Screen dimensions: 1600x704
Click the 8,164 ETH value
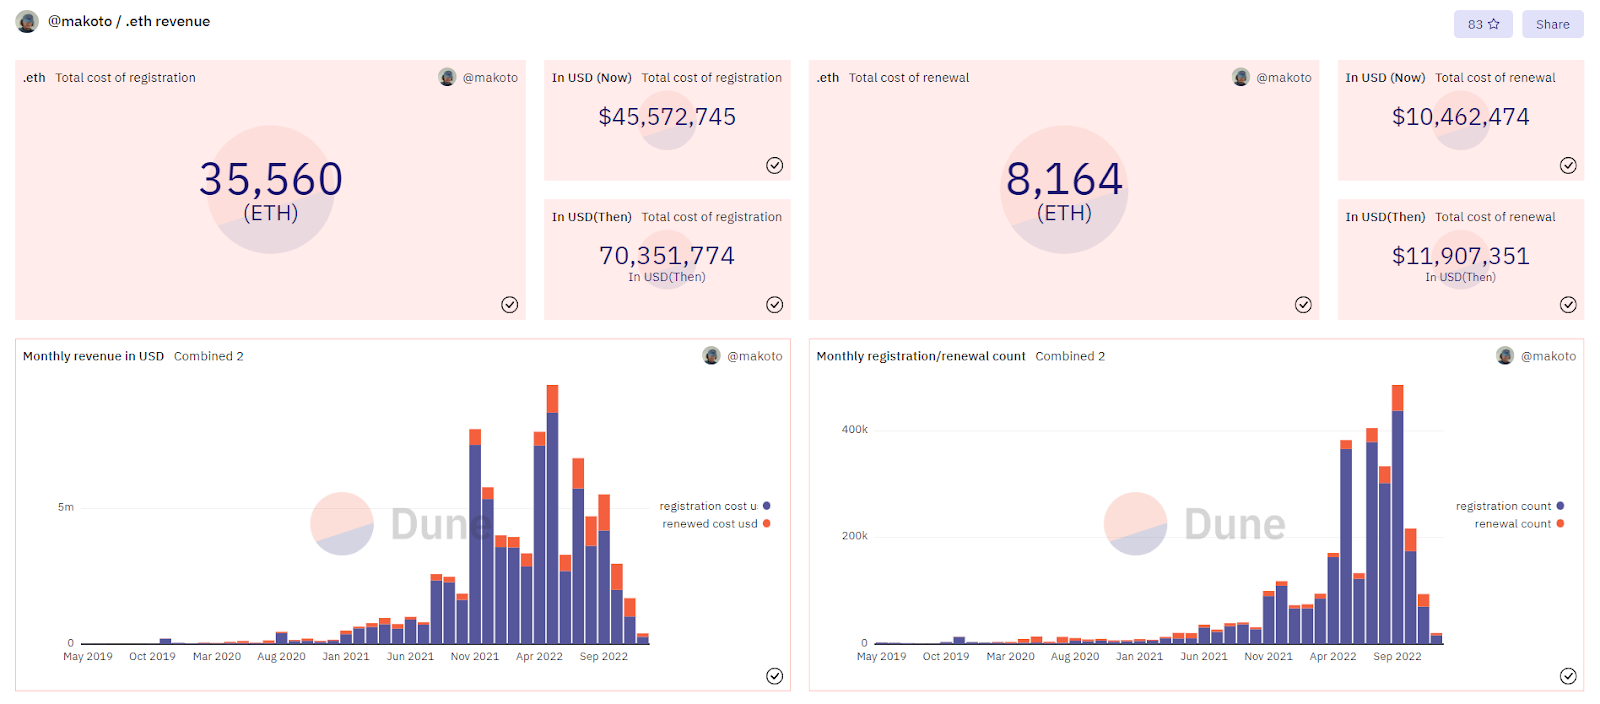[x=1064, y=180]
